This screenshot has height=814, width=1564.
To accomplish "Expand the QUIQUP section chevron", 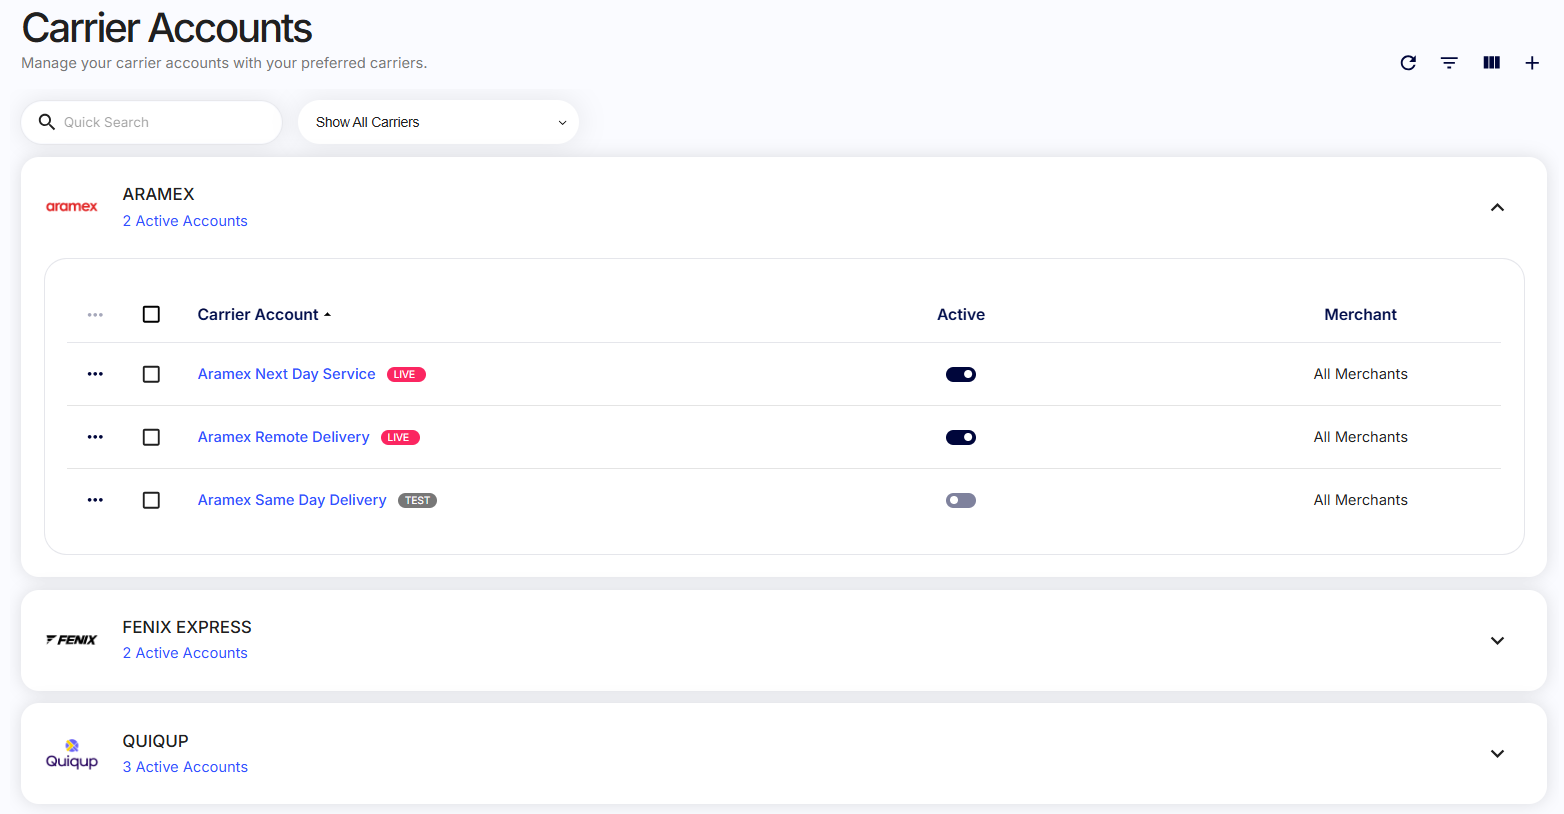I will coord(1497,754).
